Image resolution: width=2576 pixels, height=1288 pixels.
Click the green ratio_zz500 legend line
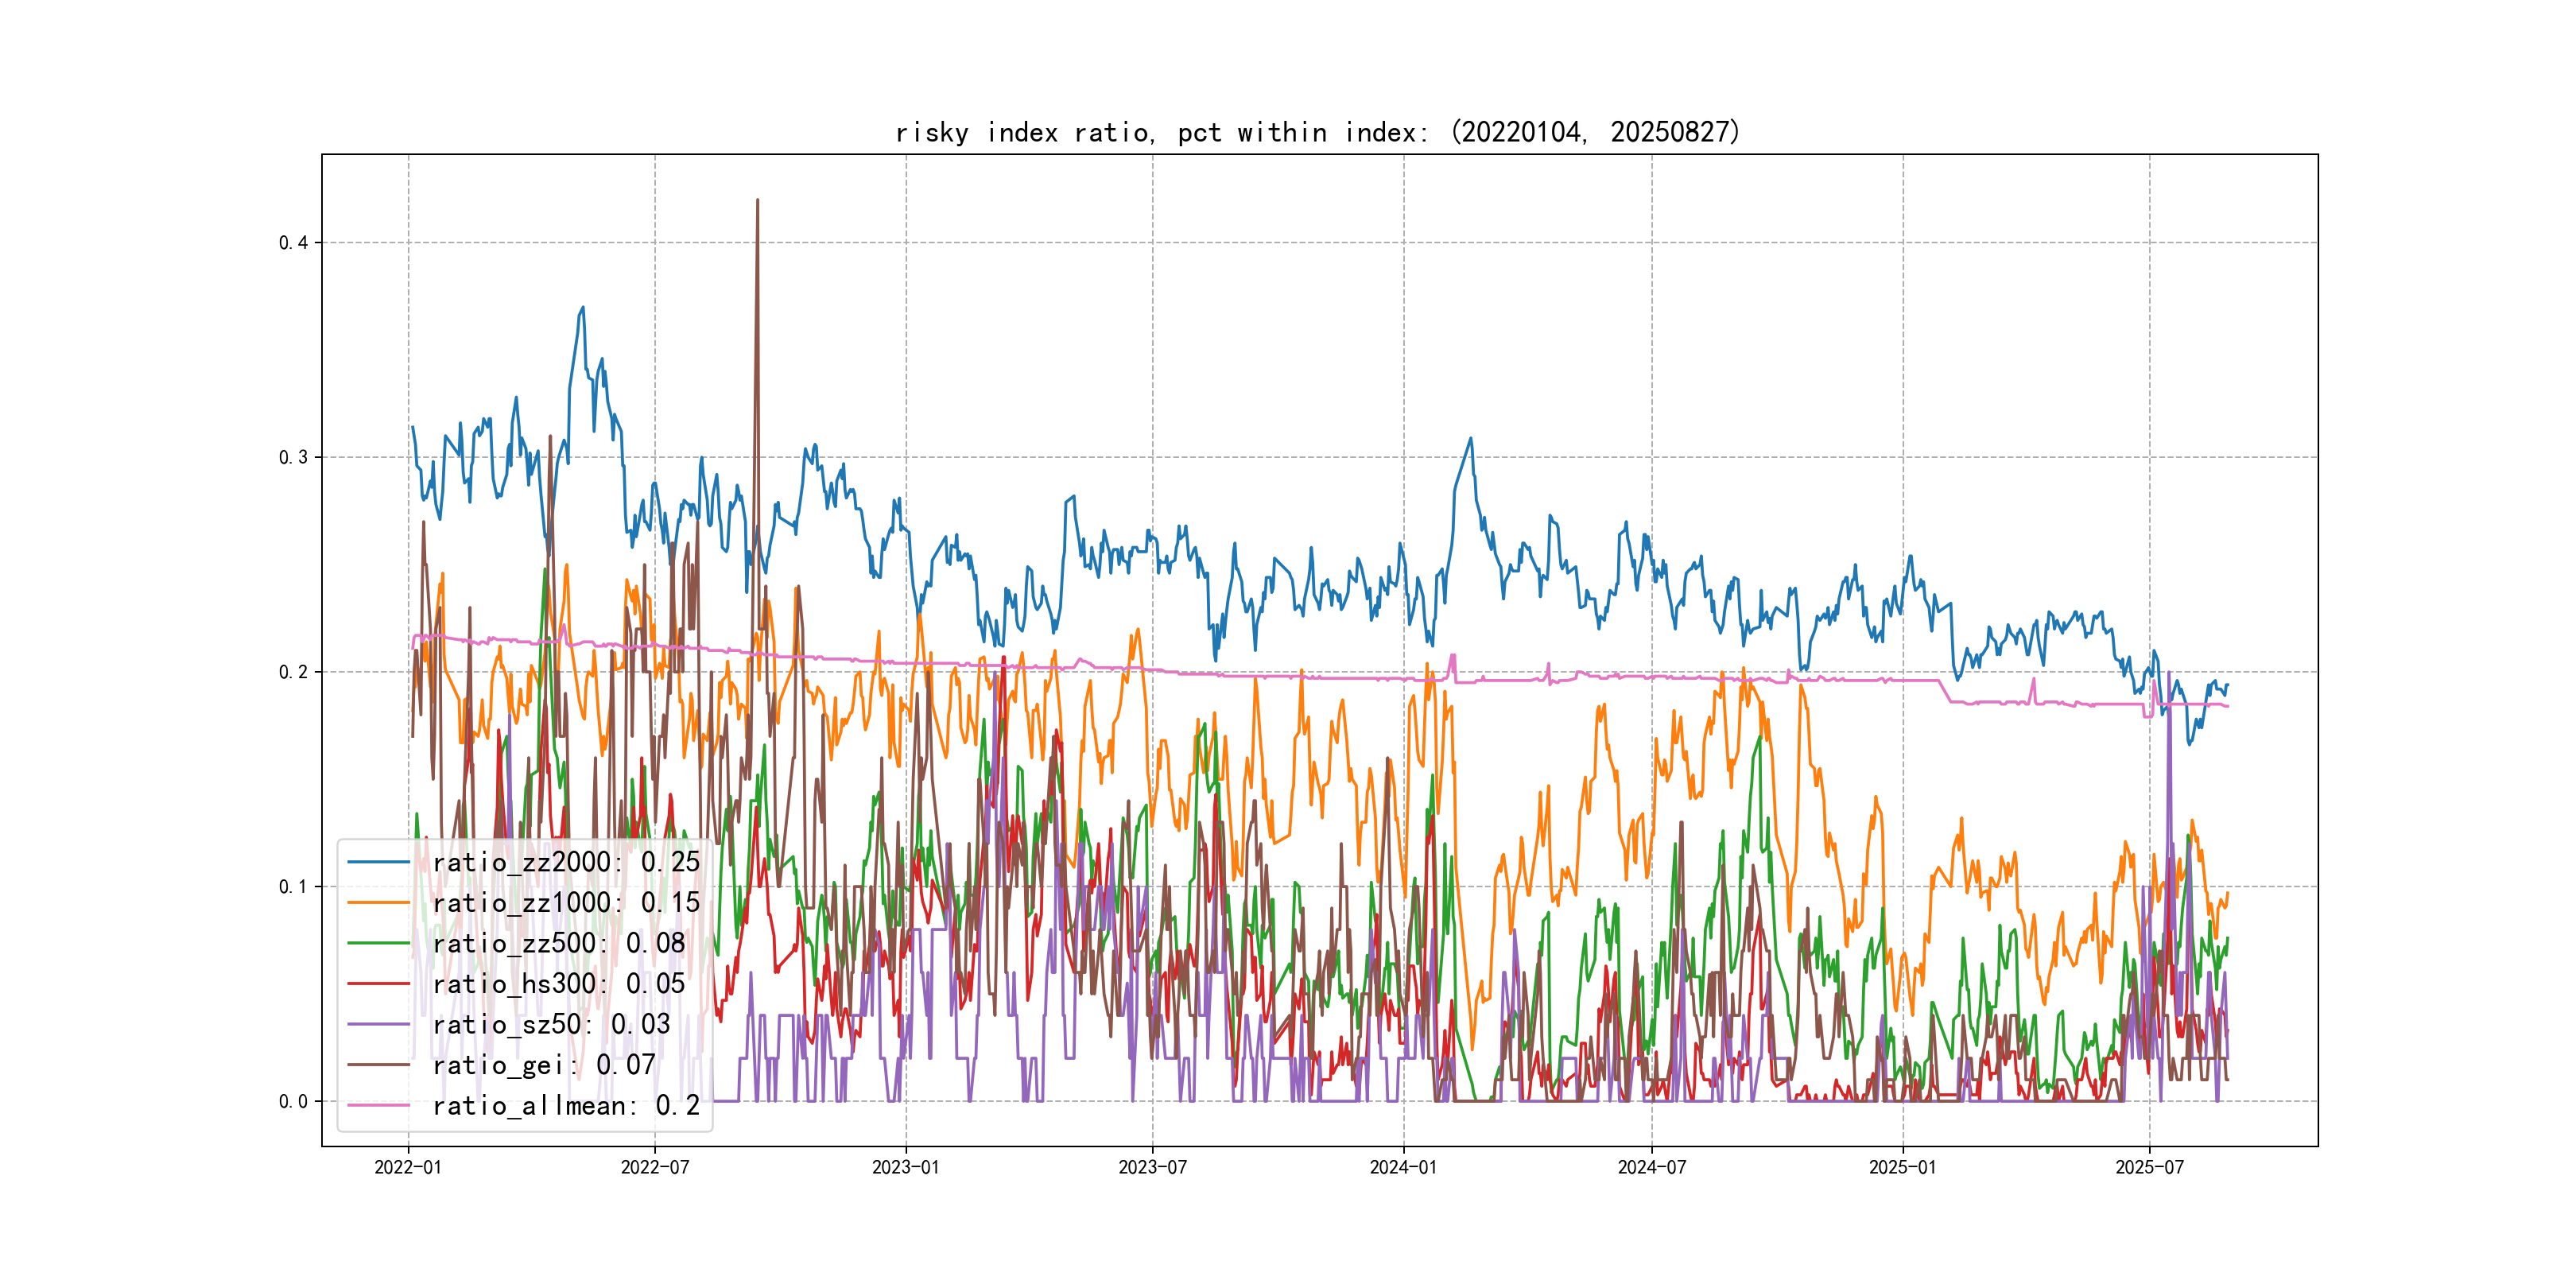378,943
